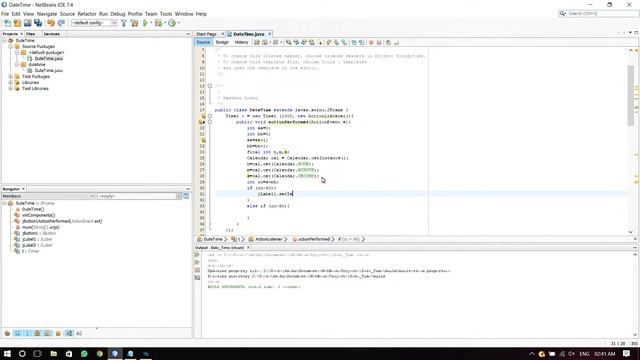This screenshot has height=360, width=640.
Task: Click the Undo toolbar icon
Action: [51, 23]
